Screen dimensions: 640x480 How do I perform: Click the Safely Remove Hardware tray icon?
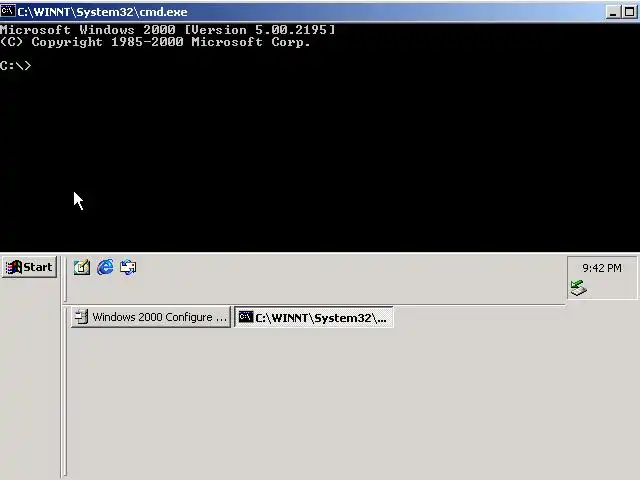578,288
